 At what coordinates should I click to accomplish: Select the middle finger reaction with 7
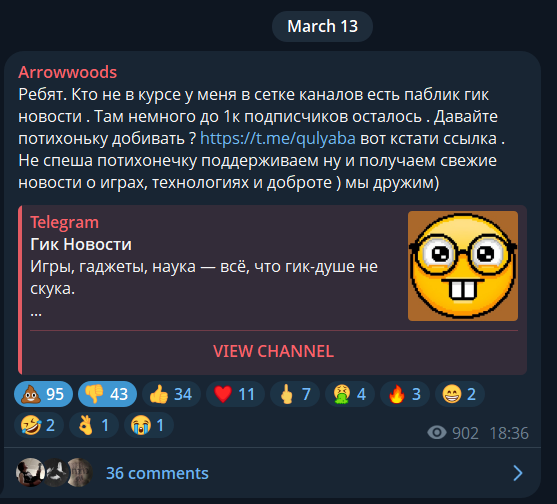click(x=295, y=394)
